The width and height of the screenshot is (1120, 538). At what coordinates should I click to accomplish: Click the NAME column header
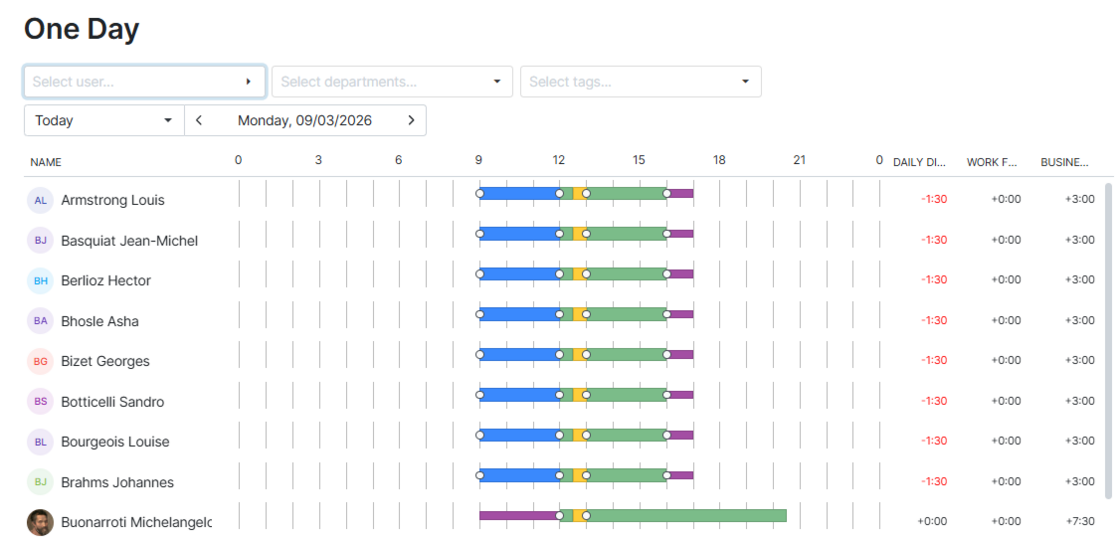(x=46, y=162)
